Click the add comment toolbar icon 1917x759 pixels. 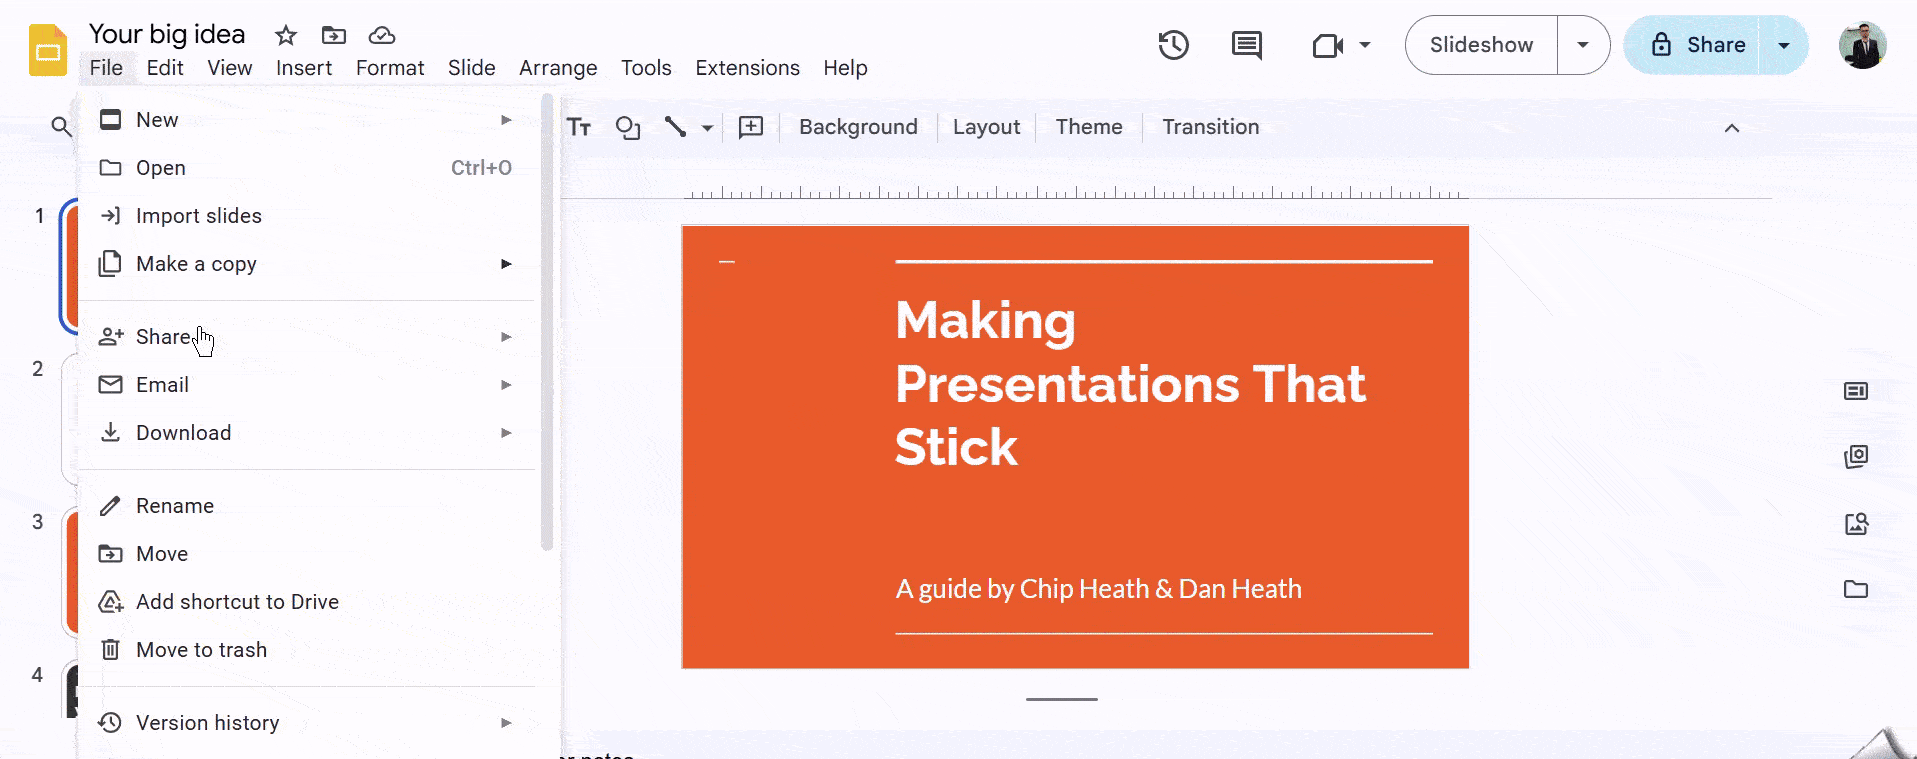(x=750, y=127)
